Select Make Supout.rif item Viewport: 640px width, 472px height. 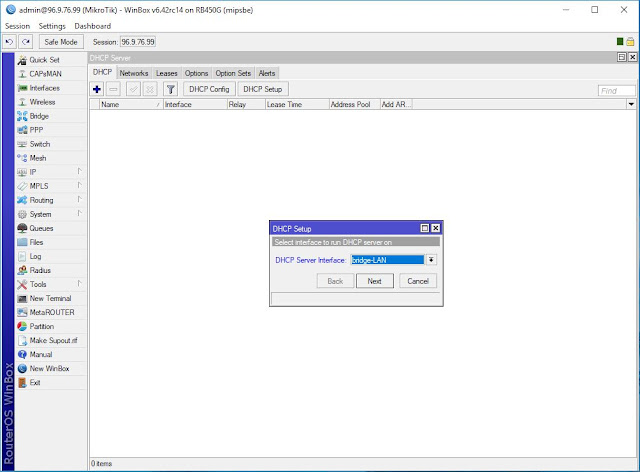click(x=51, y=340)
